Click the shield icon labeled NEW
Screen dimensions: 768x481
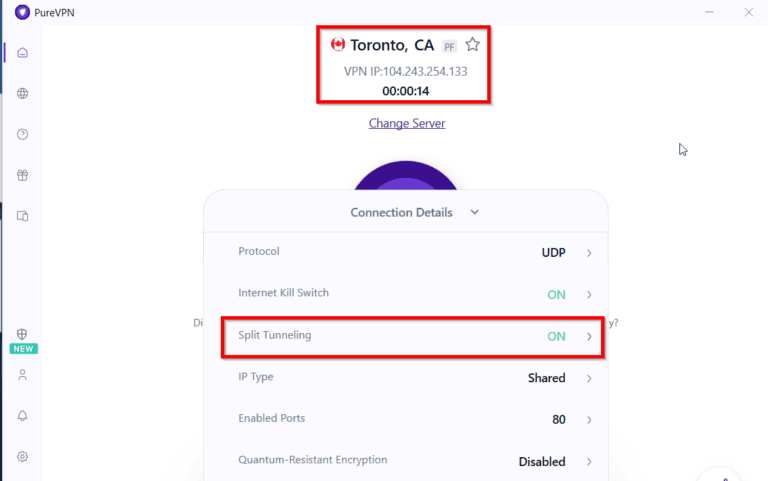[22, 334]
